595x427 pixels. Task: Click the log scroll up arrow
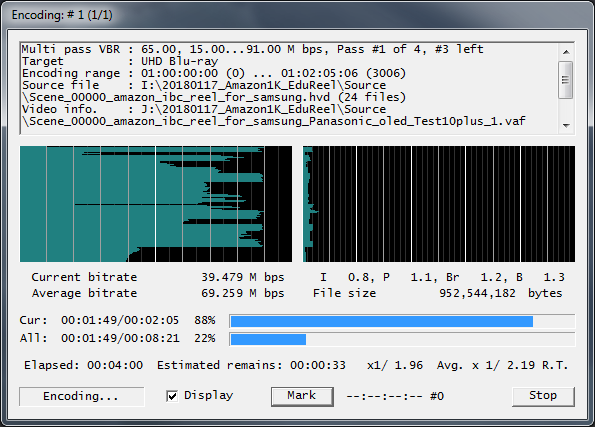(566, 52)
